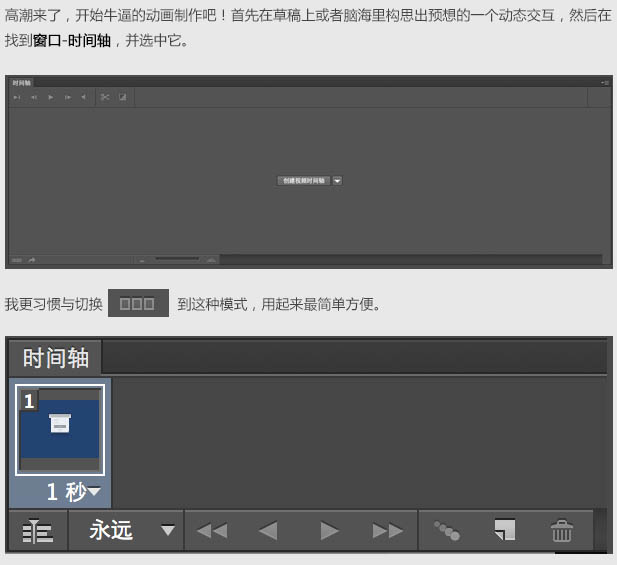Open dropdown arrow next to 创建视频时间轴

pos(337,181)
